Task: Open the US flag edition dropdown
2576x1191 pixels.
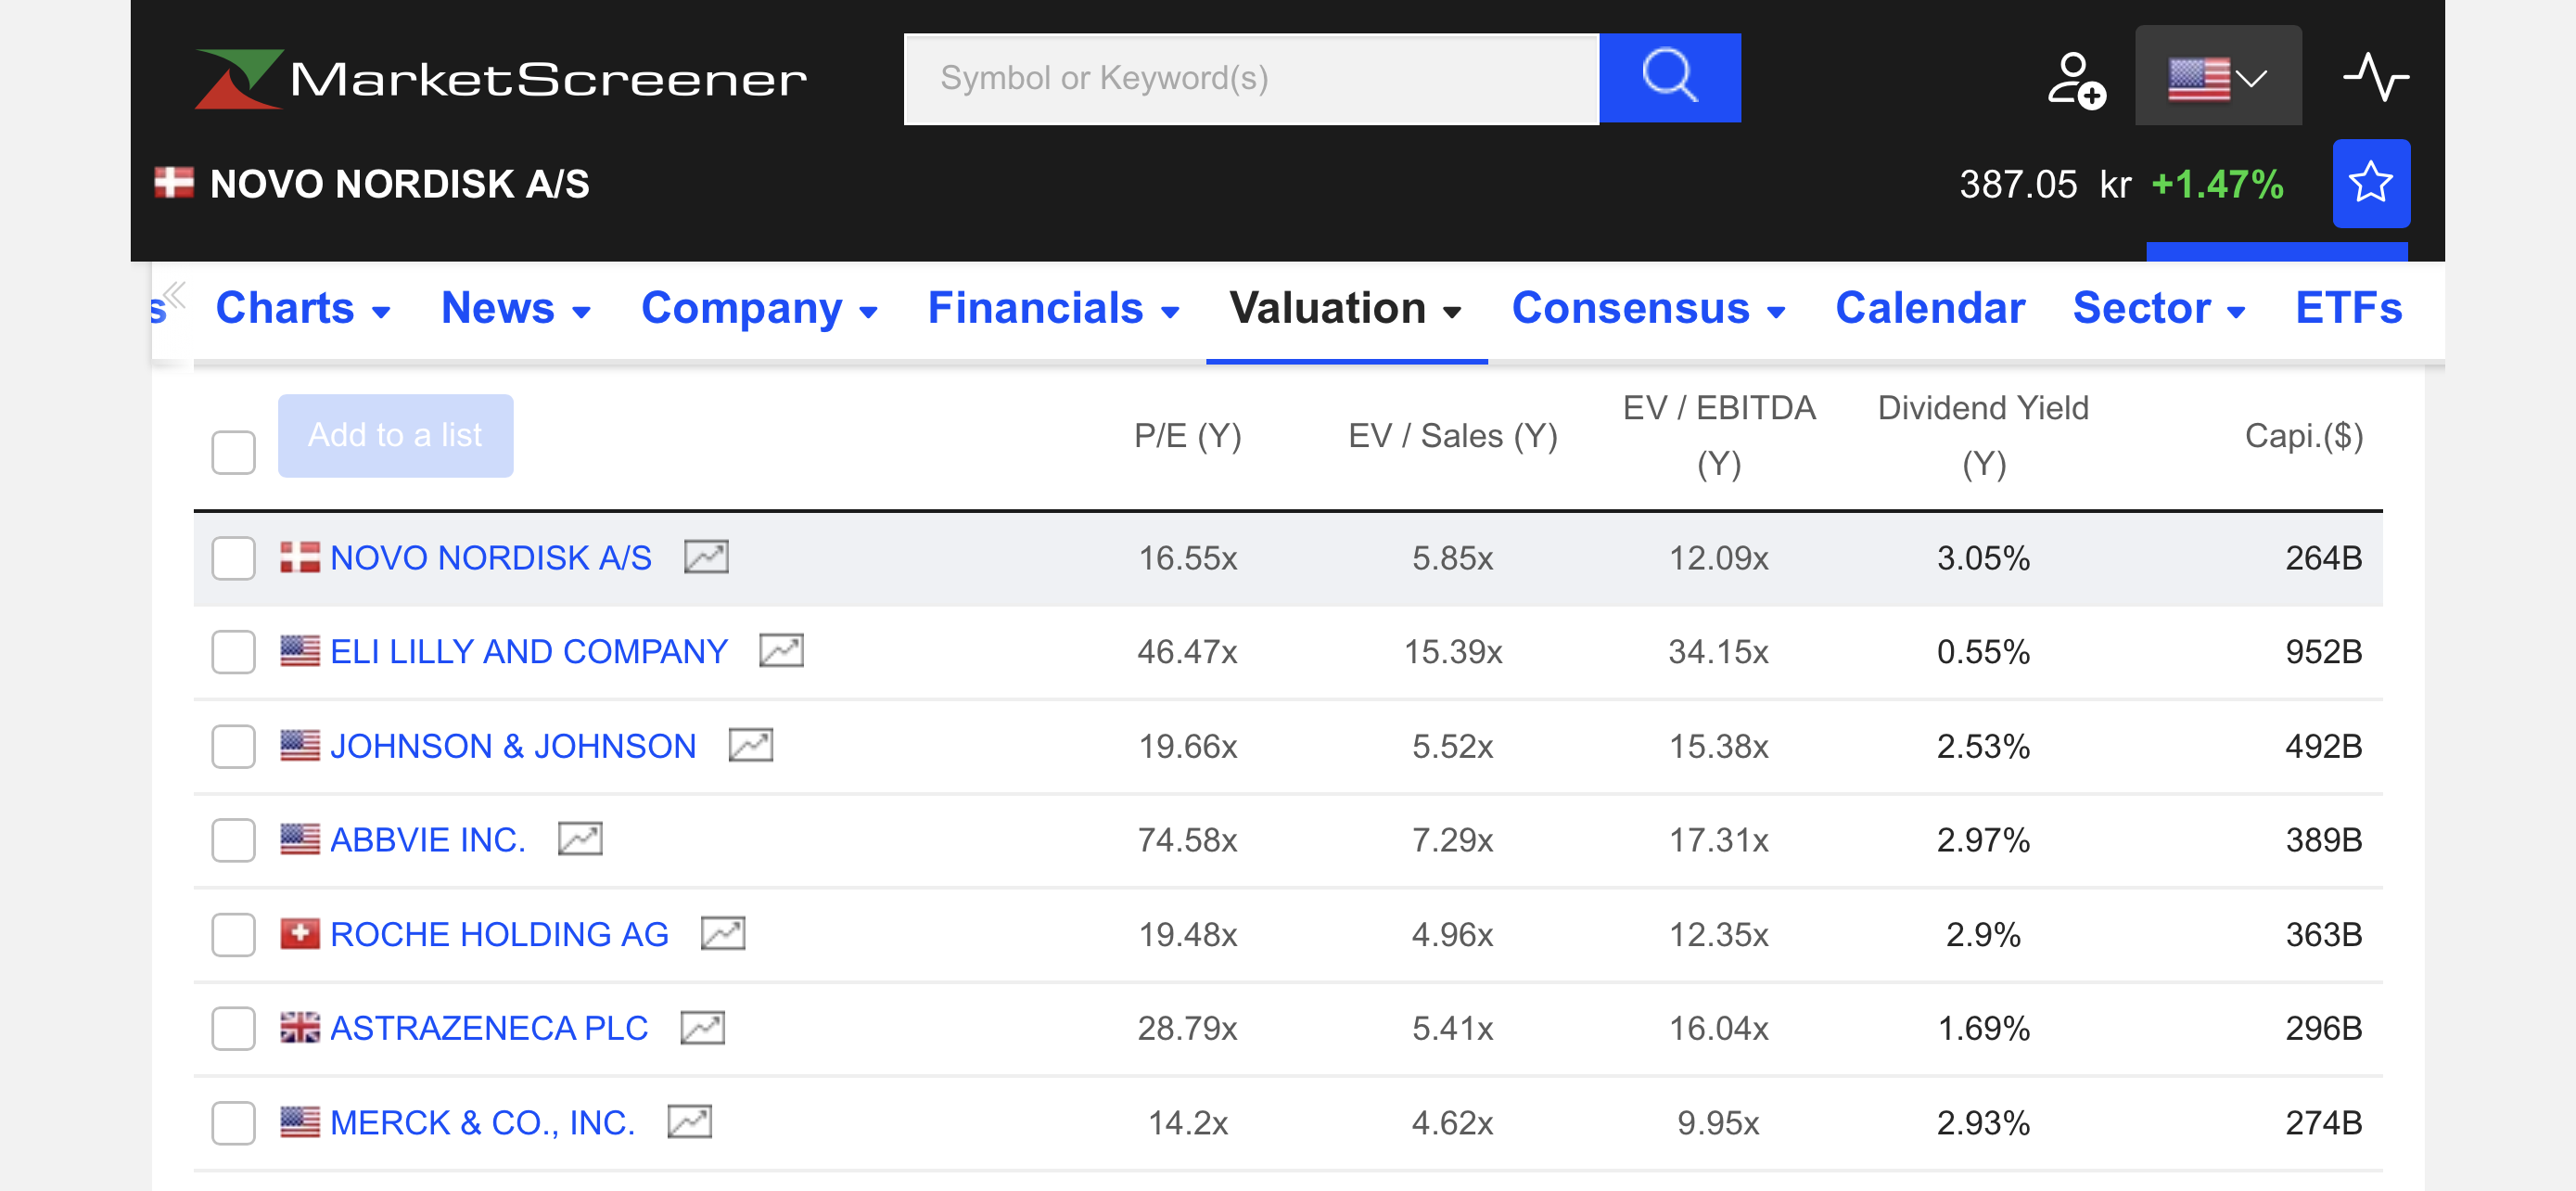Action: click(x=2217, y=78)
